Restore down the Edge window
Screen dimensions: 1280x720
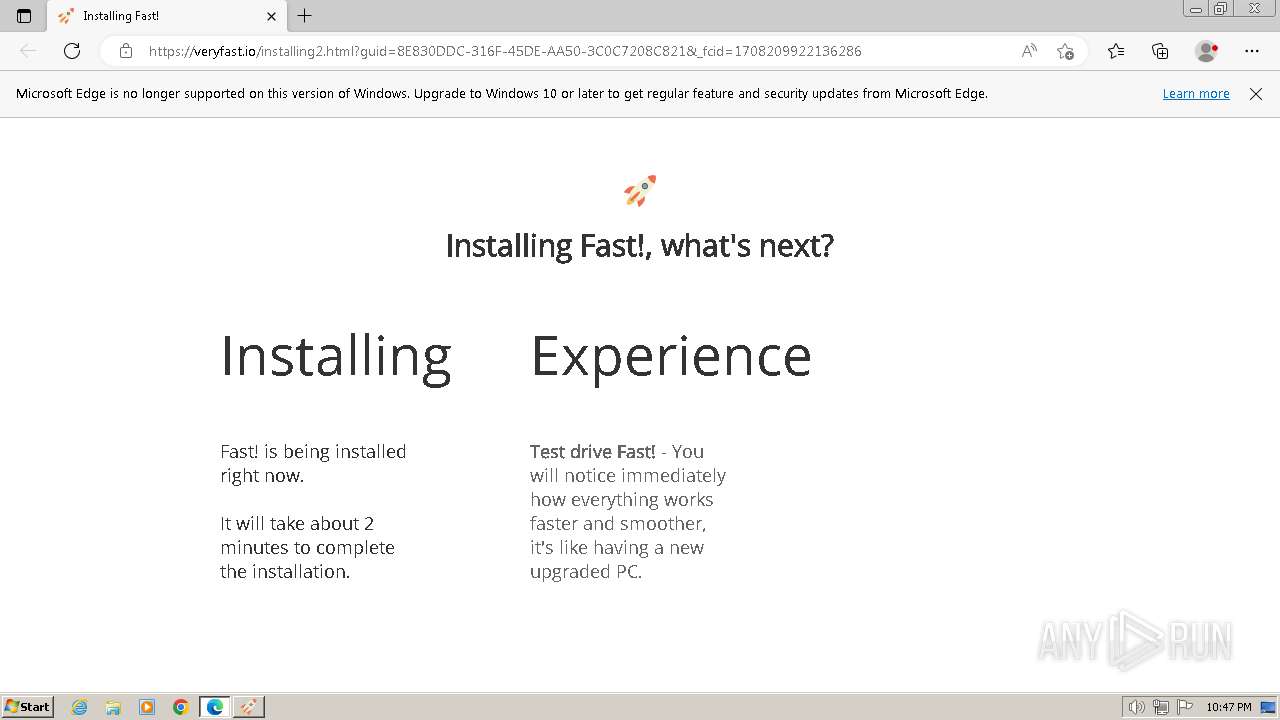[x=1220, y=8]
